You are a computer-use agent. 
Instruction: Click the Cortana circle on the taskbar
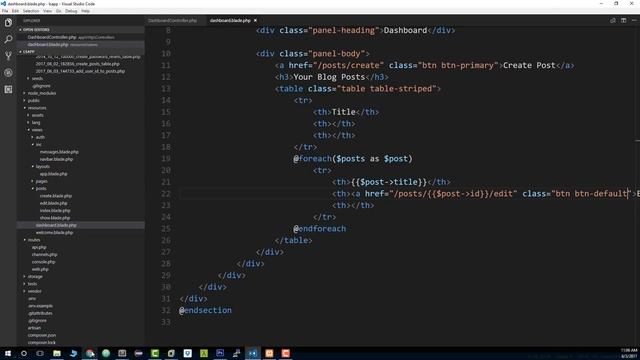[x=24, y=353]
